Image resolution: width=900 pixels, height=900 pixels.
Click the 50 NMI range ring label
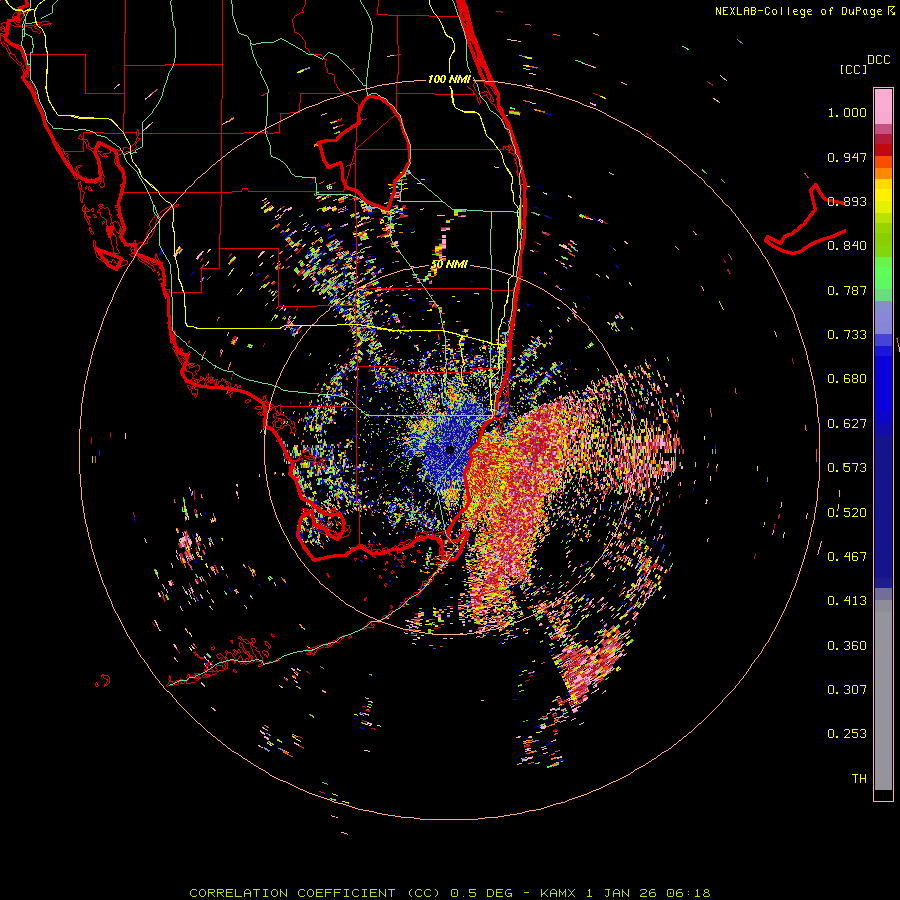pyautogui.click(x=449, y=265)
